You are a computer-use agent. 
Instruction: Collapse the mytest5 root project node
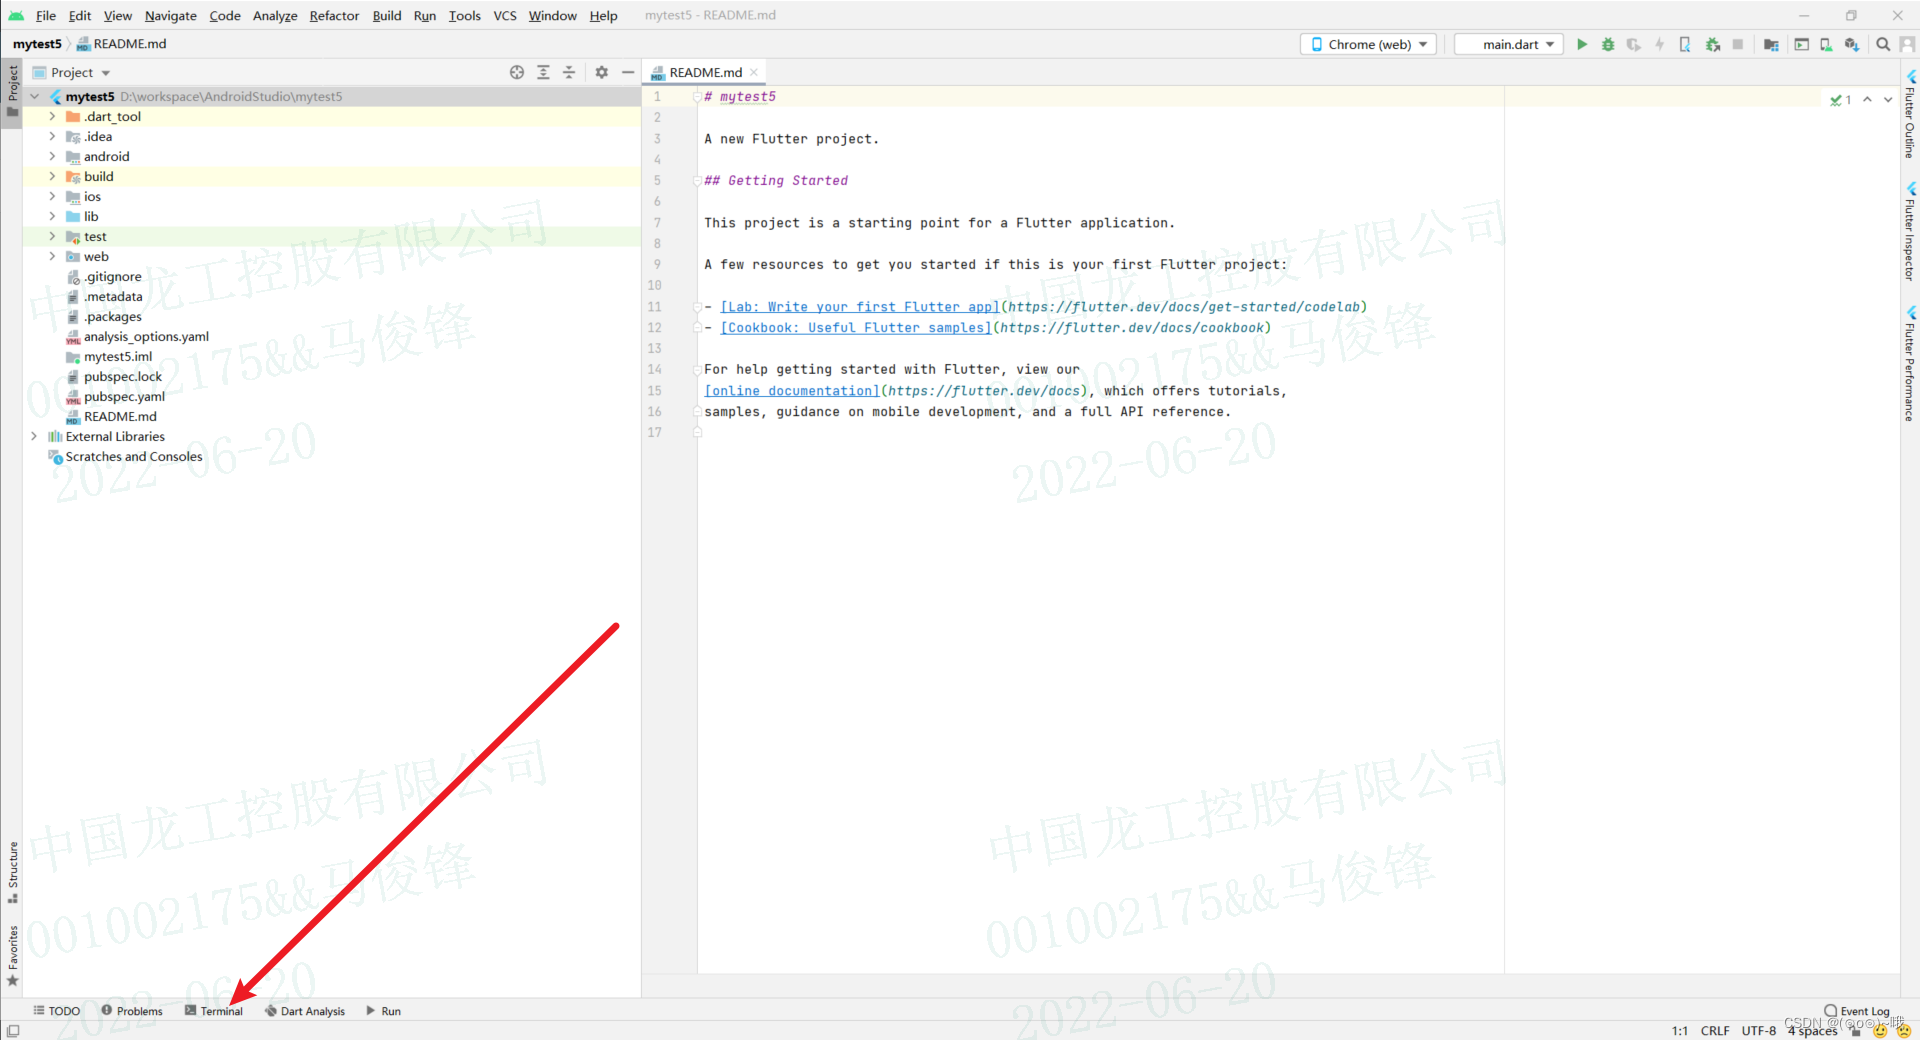tap(35, 97)
